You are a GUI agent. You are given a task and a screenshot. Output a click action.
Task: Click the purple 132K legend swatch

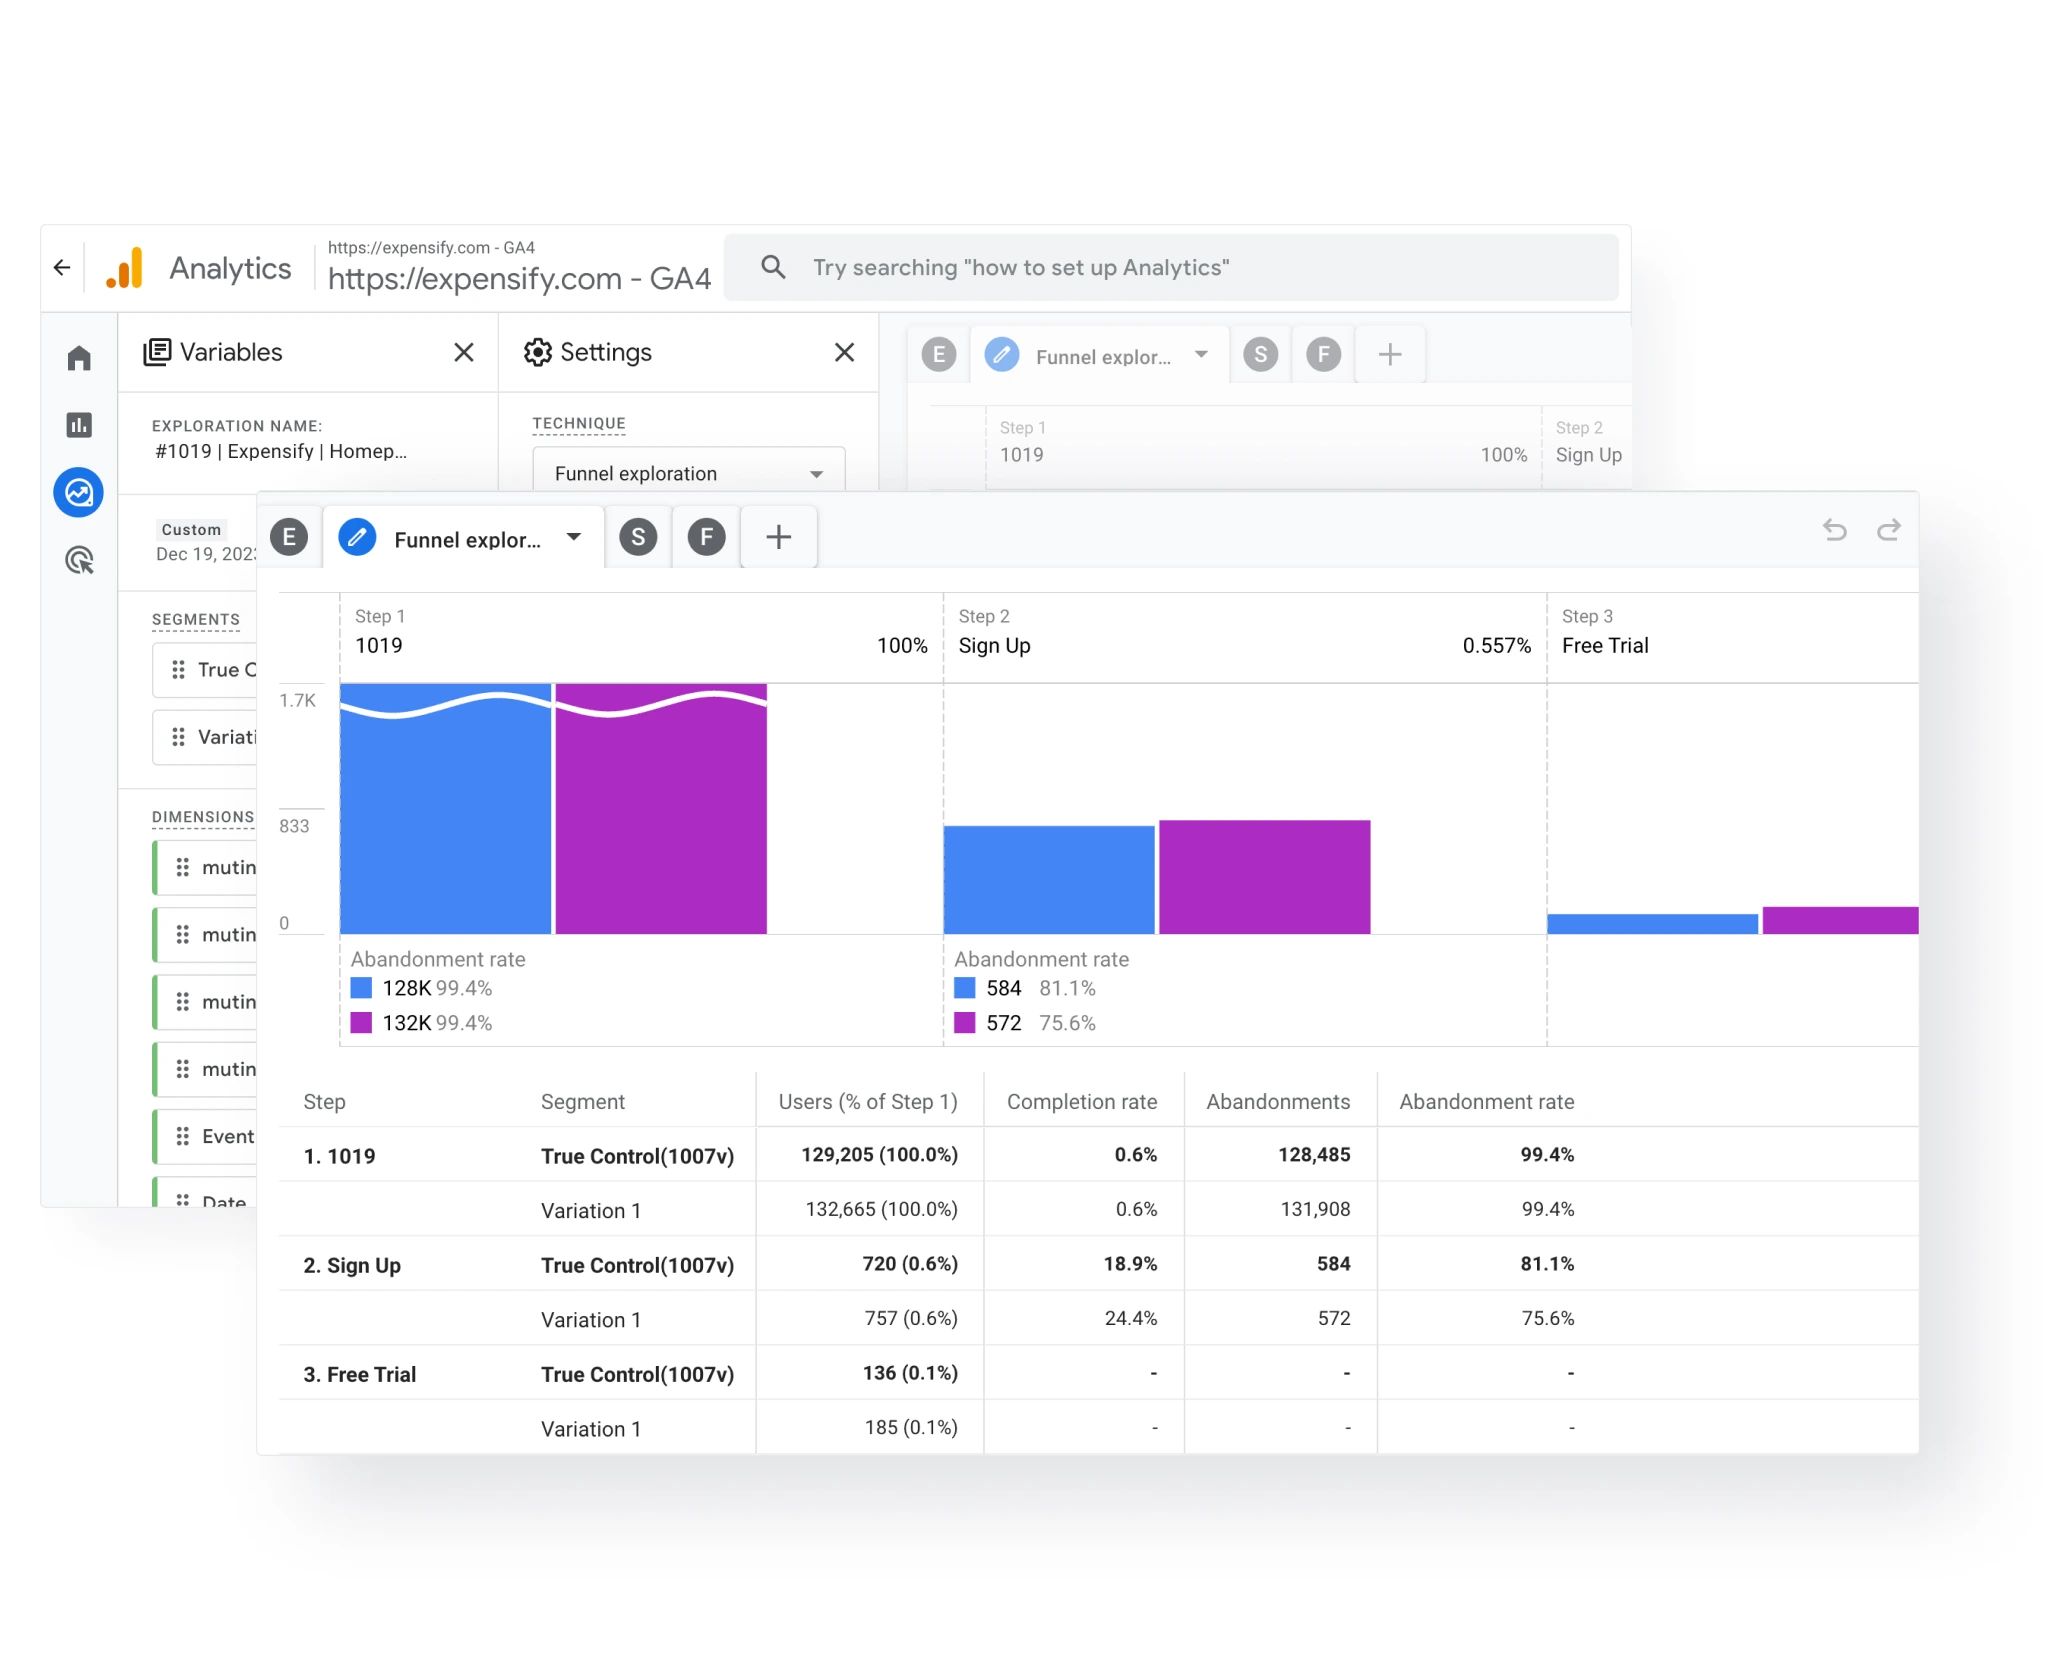tap(361, 1022)
